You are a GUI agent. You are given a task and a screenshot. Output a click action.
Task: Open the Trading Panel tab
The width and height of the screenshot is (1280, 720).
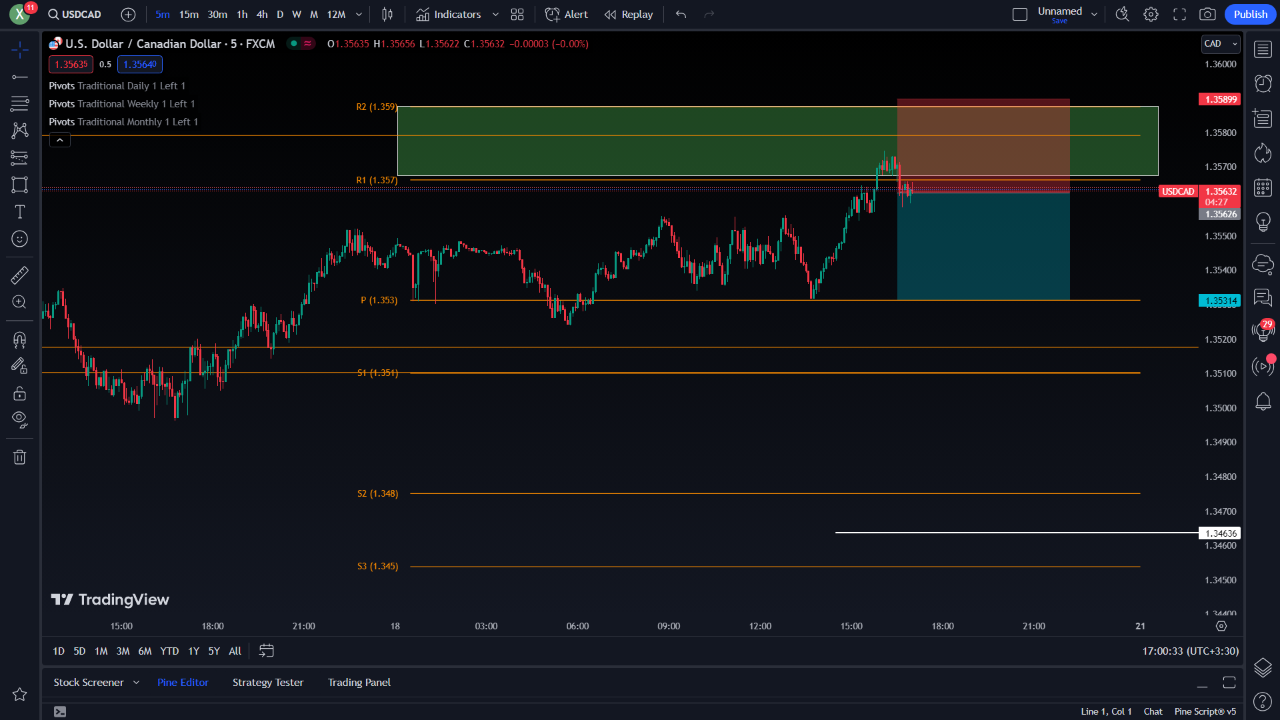(359, 683)
